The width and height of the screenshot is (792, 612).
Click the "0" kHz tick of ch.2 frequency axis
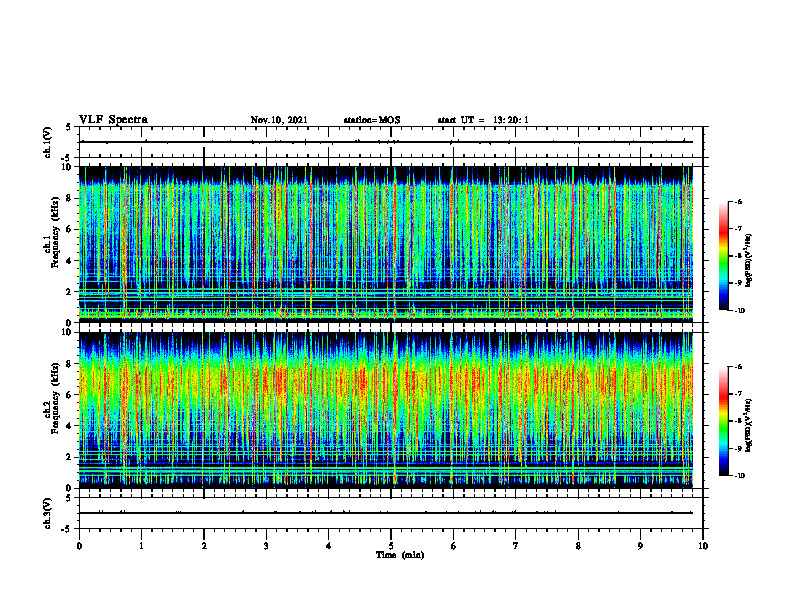coord(69,488)
